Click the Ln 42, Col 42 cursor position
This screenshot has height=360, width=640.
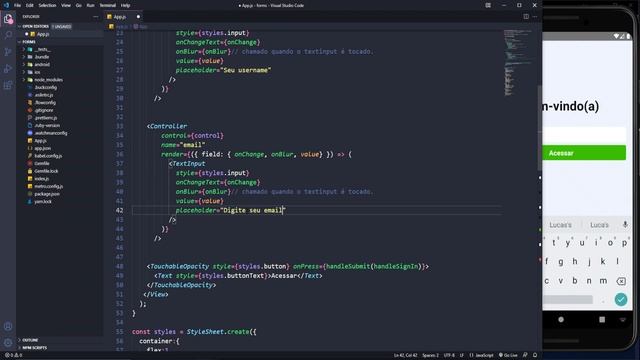pos(405,355)
